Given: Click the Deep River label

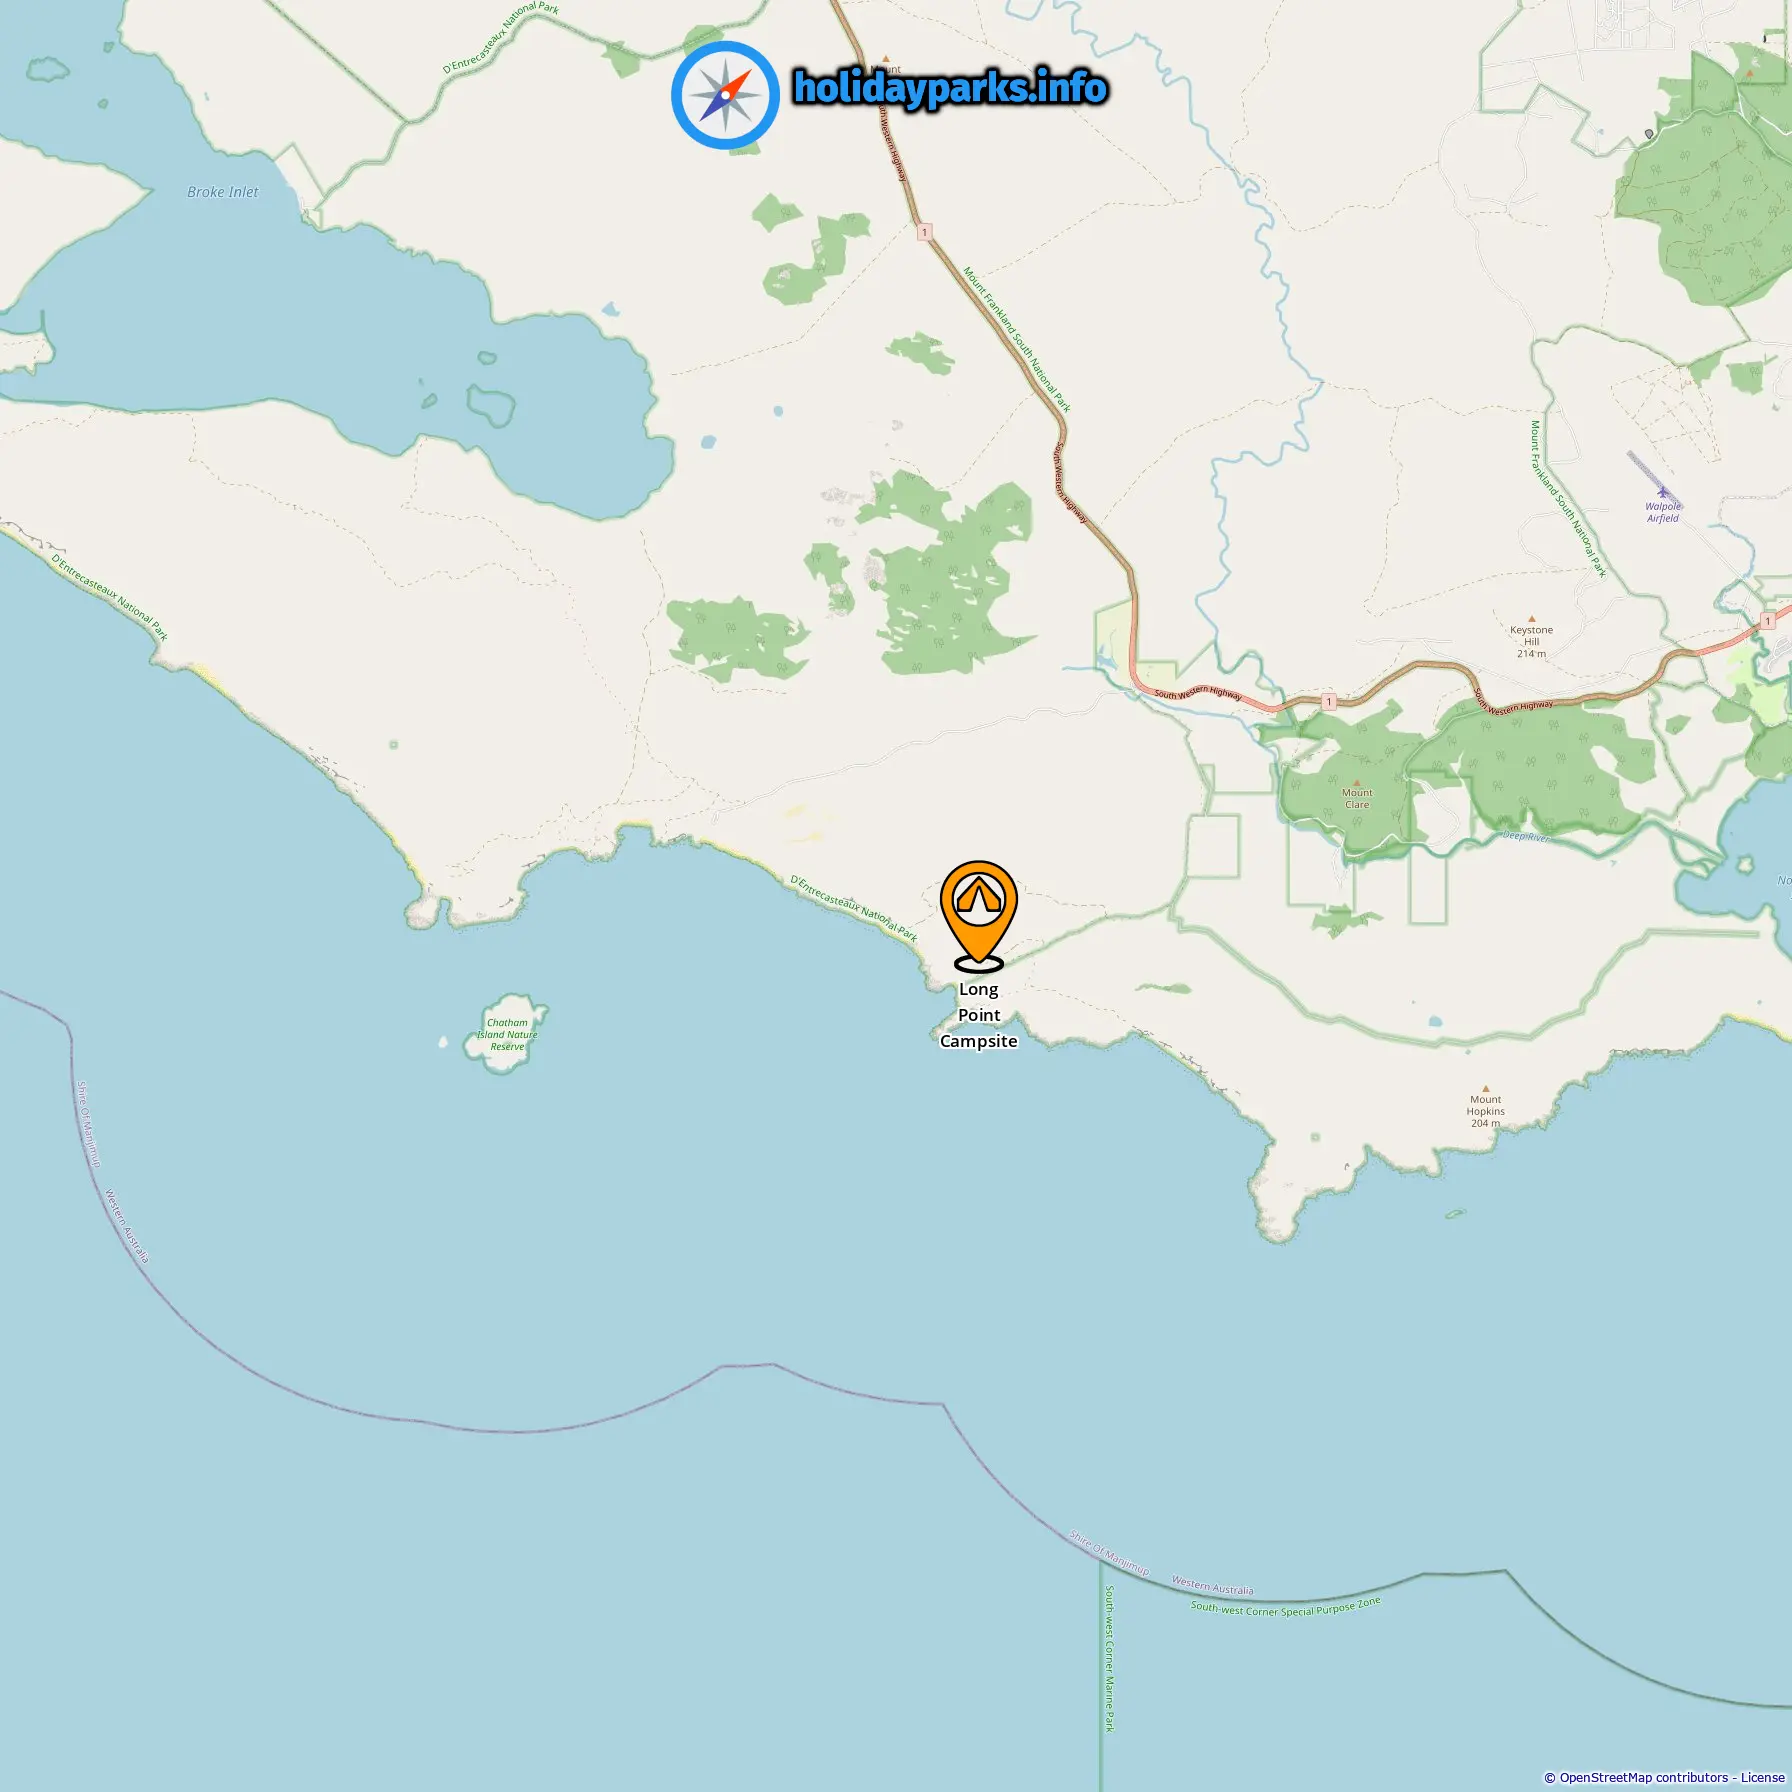Looking at the screenshot, I should tap(1526, 836).
